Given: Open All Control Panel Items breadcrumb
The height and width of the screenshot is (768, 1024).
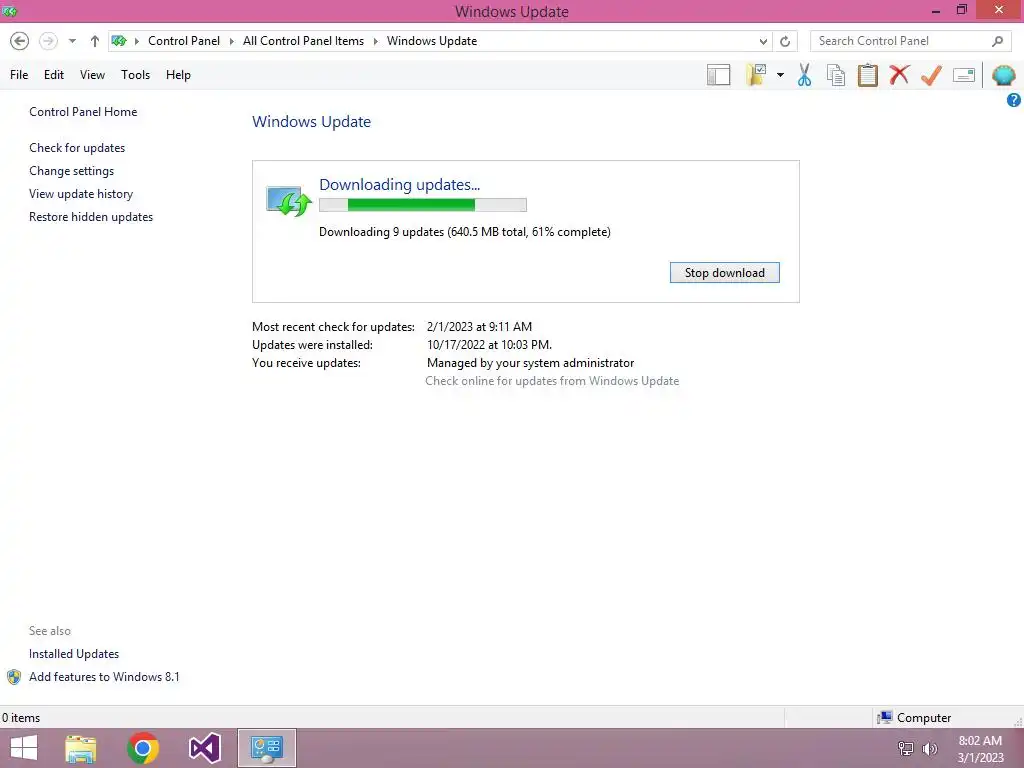Looking at the screenshot, I should point(303,40).
